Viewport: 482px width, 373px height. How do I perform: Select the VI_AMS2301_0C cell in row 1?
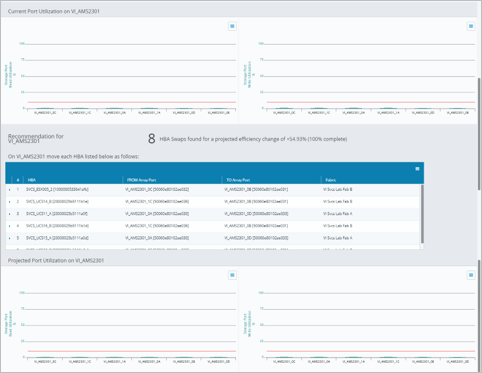coord(157,190)
